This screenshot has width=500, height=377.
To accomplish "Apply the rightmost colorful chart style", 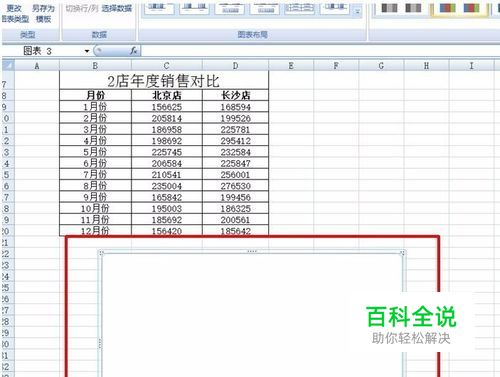I will click(x=471, y=8).
